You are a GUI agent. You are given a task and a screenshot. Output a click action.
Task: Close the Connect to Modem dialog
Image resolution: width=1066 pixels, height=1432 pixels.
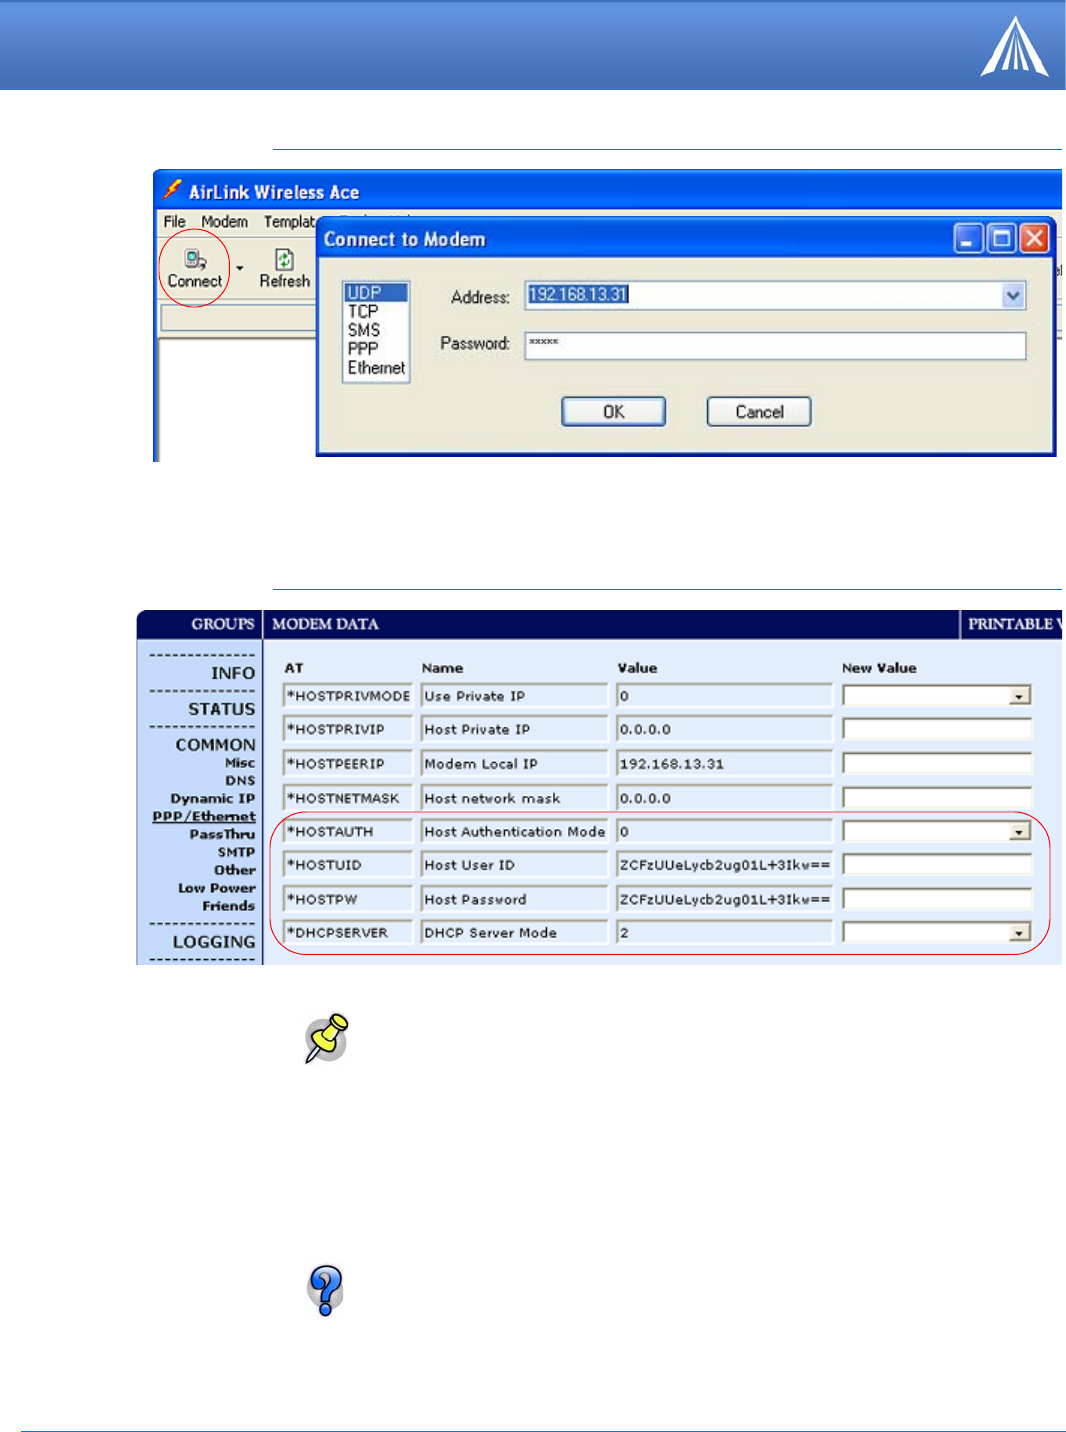click(x=1034, y=239)
